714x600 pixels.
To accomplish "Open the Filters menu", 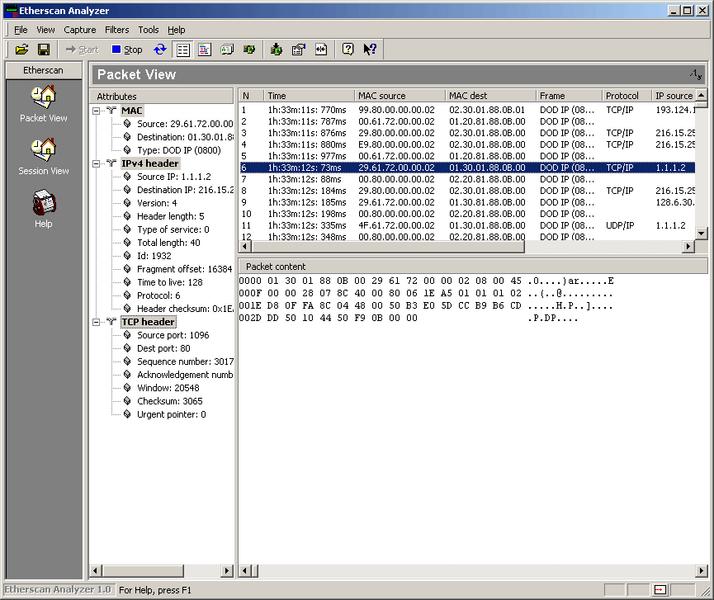I will 117,30.
